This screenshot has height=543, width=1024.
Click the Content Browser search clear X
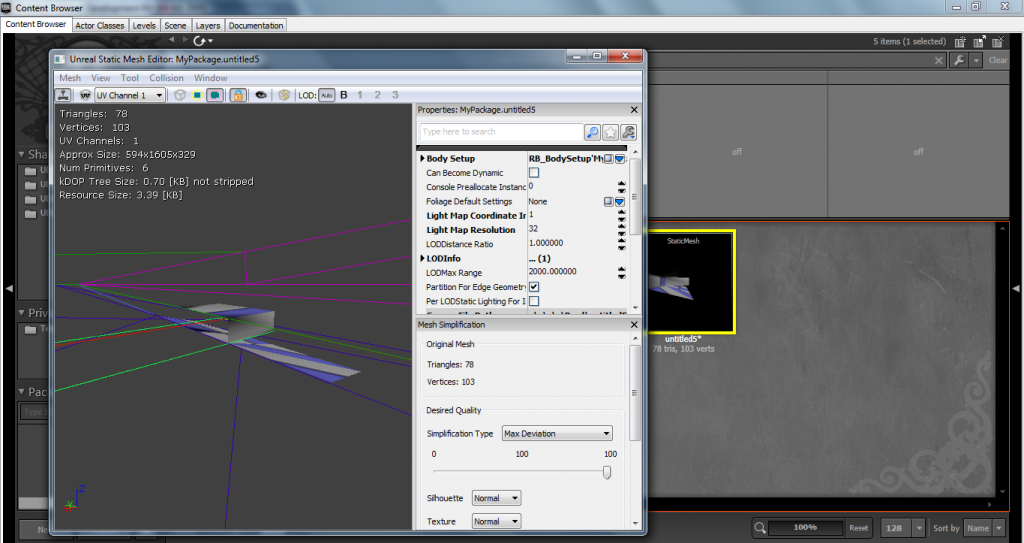point(938,60)
